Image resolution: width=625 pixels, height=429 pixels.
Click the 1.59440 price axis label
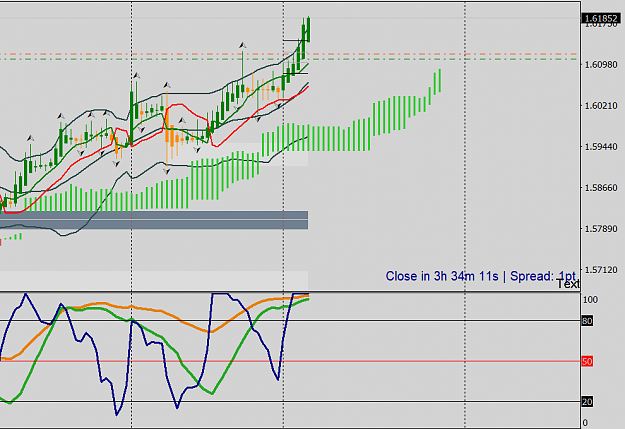pyautogui.click(x=601, y=147)
